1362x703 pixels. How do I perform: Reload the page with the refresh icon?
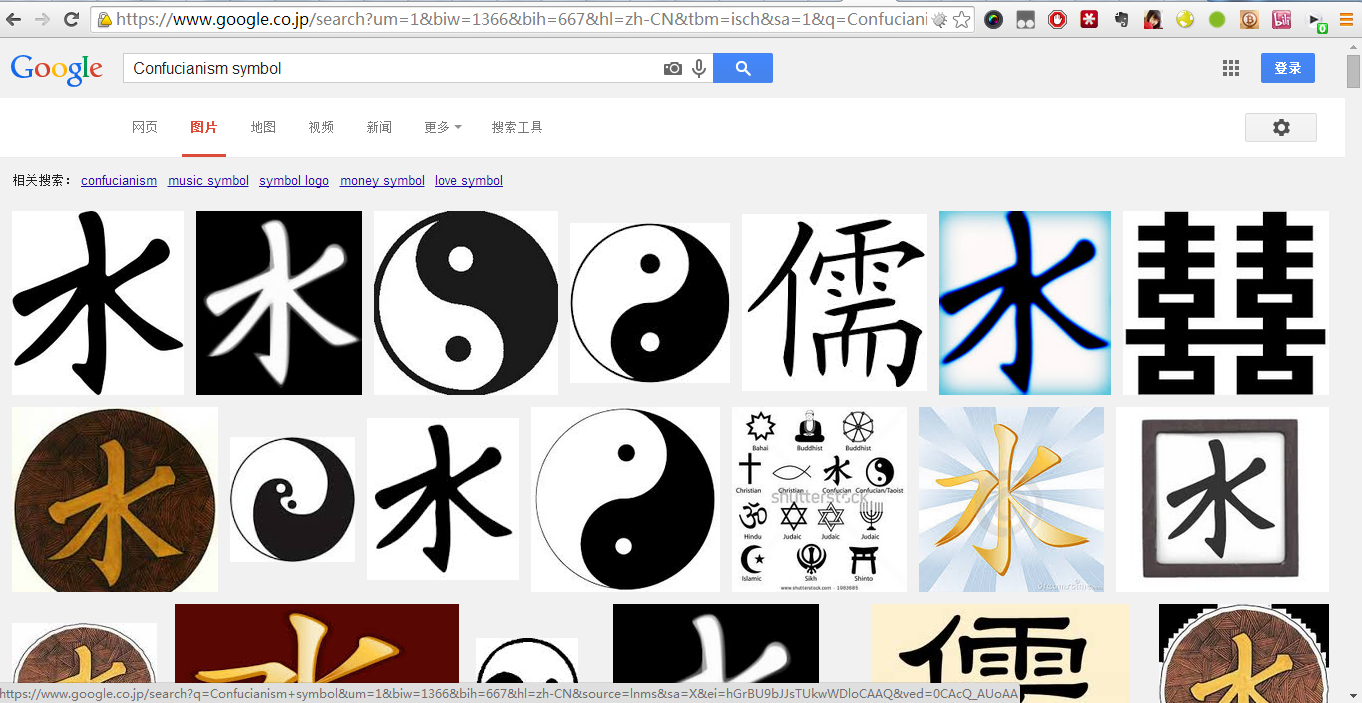point(71,19)
